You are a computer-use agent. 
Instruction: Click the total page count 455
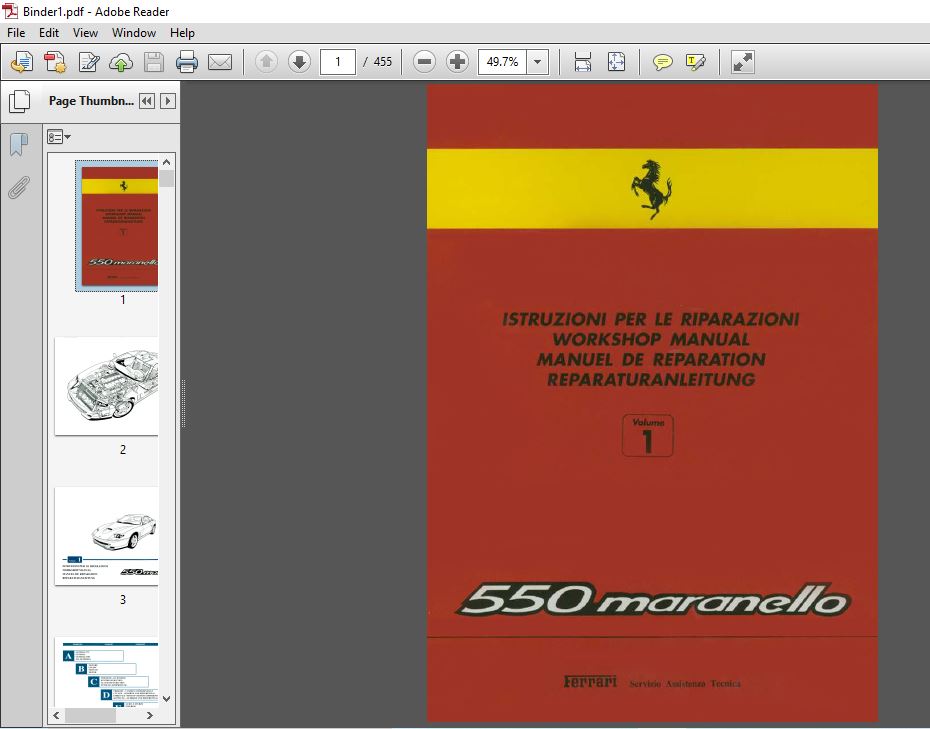[383, 62]
